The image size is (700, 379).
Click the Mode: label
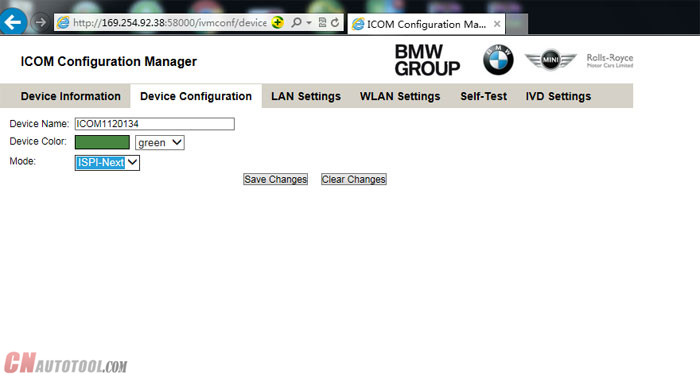[22, 161]
